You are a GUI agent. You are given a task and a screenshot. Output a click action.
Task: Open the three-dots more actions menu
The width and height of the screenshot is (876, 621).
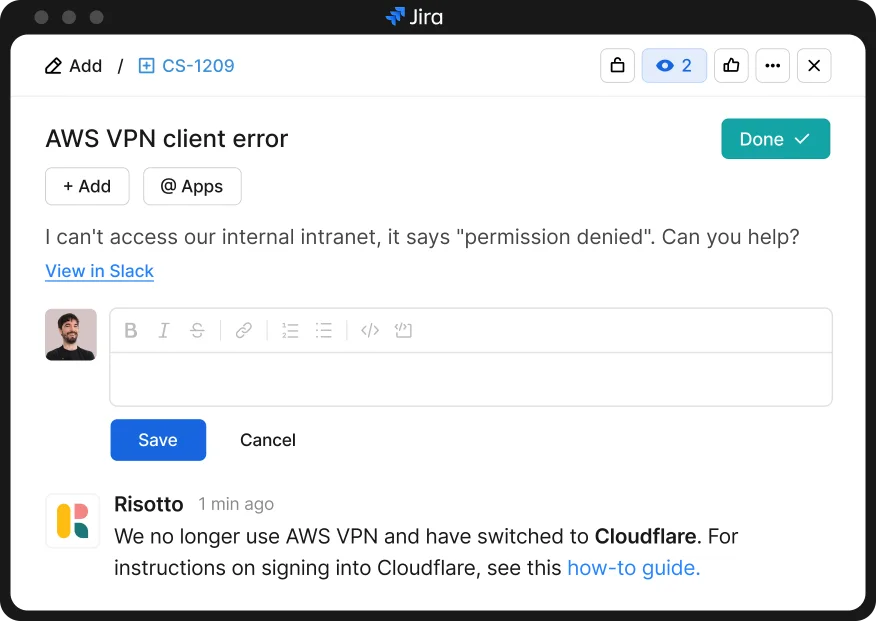coord(773,66)
